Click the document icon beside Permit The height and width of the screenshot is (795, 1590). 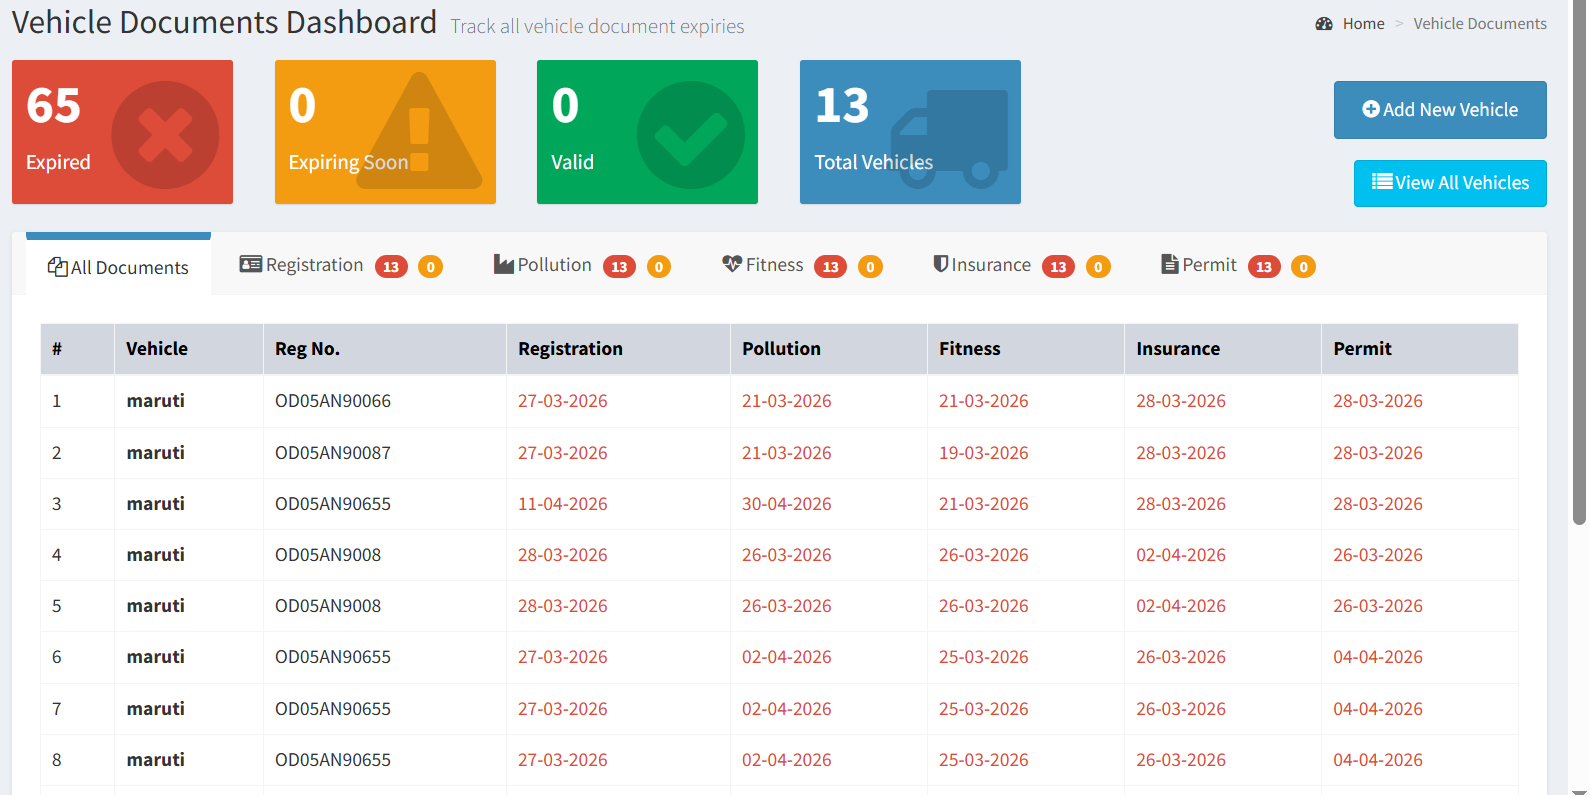1170,264
